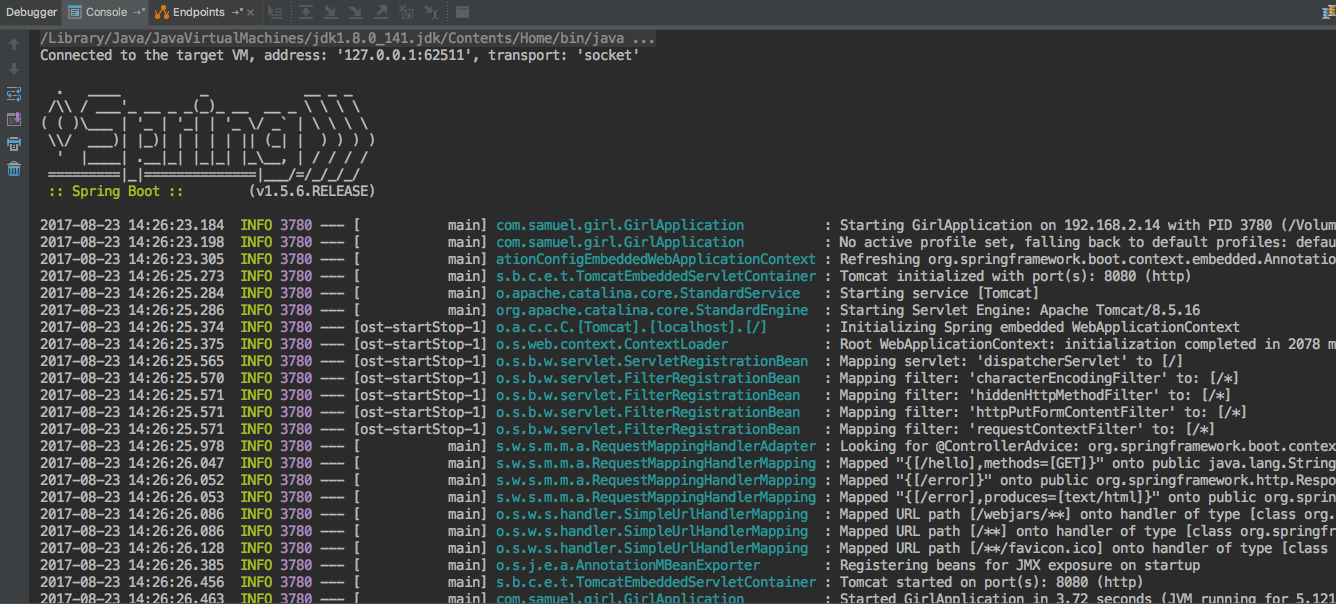Click 'o.s.web.context.ContextLoader' logger name
The width and height of the screenshot is (1336, 604).
tap(612, 344)
